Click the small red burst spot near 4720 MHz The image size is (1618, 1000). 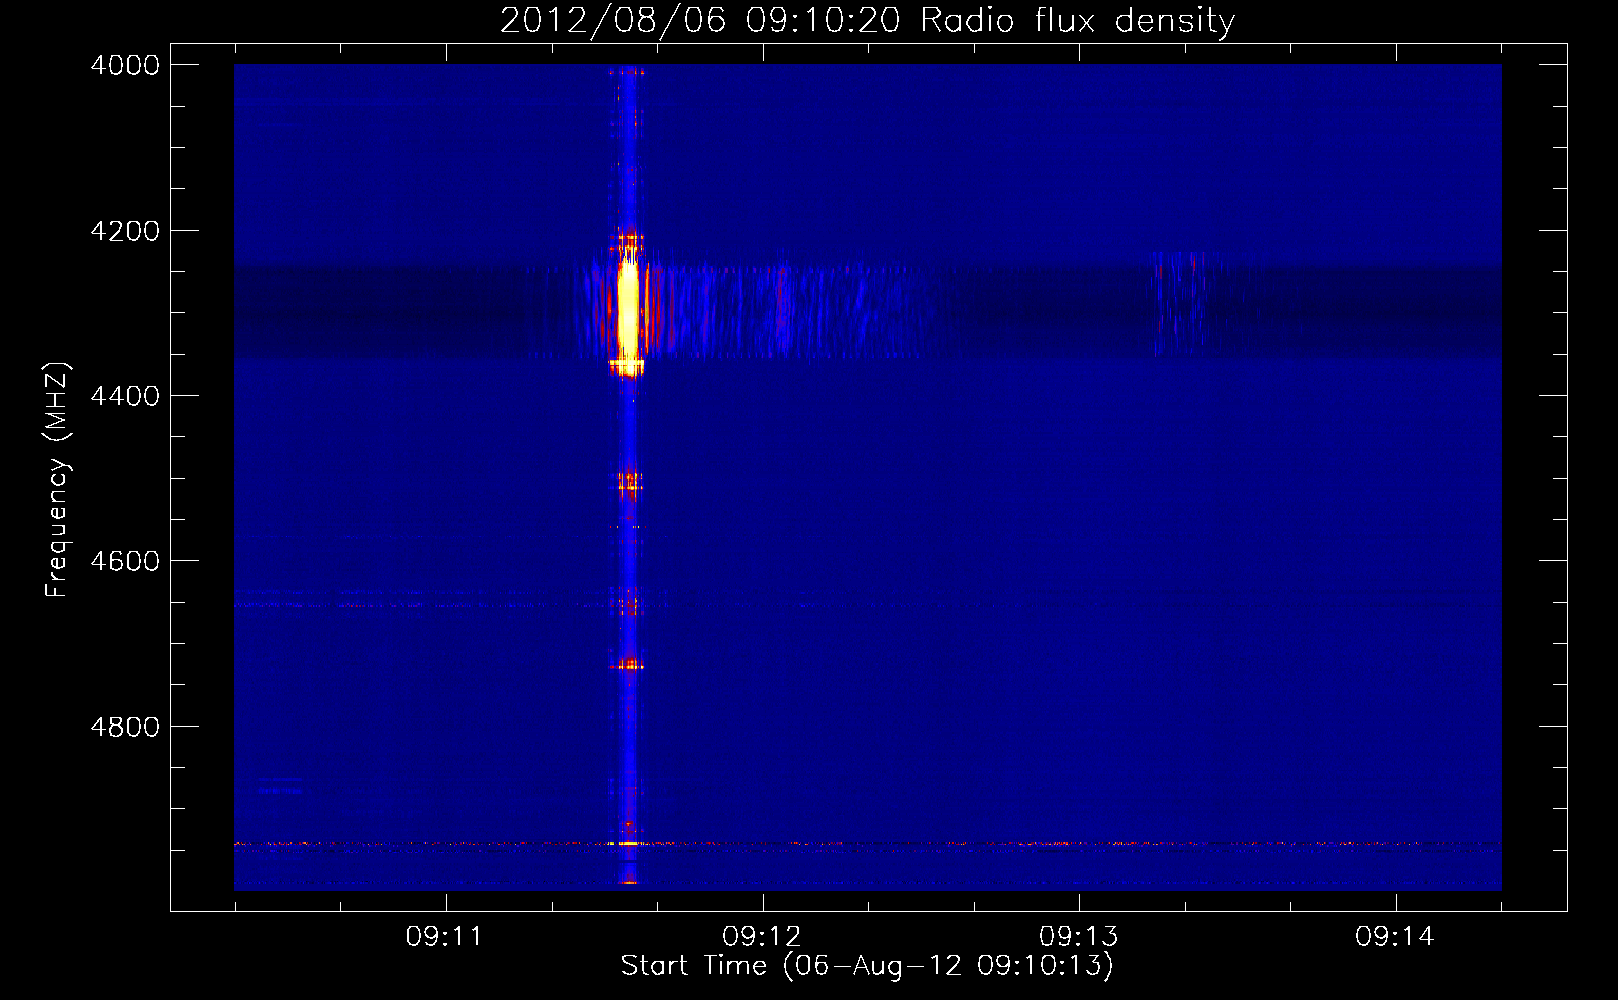click(x=629, y=664)
